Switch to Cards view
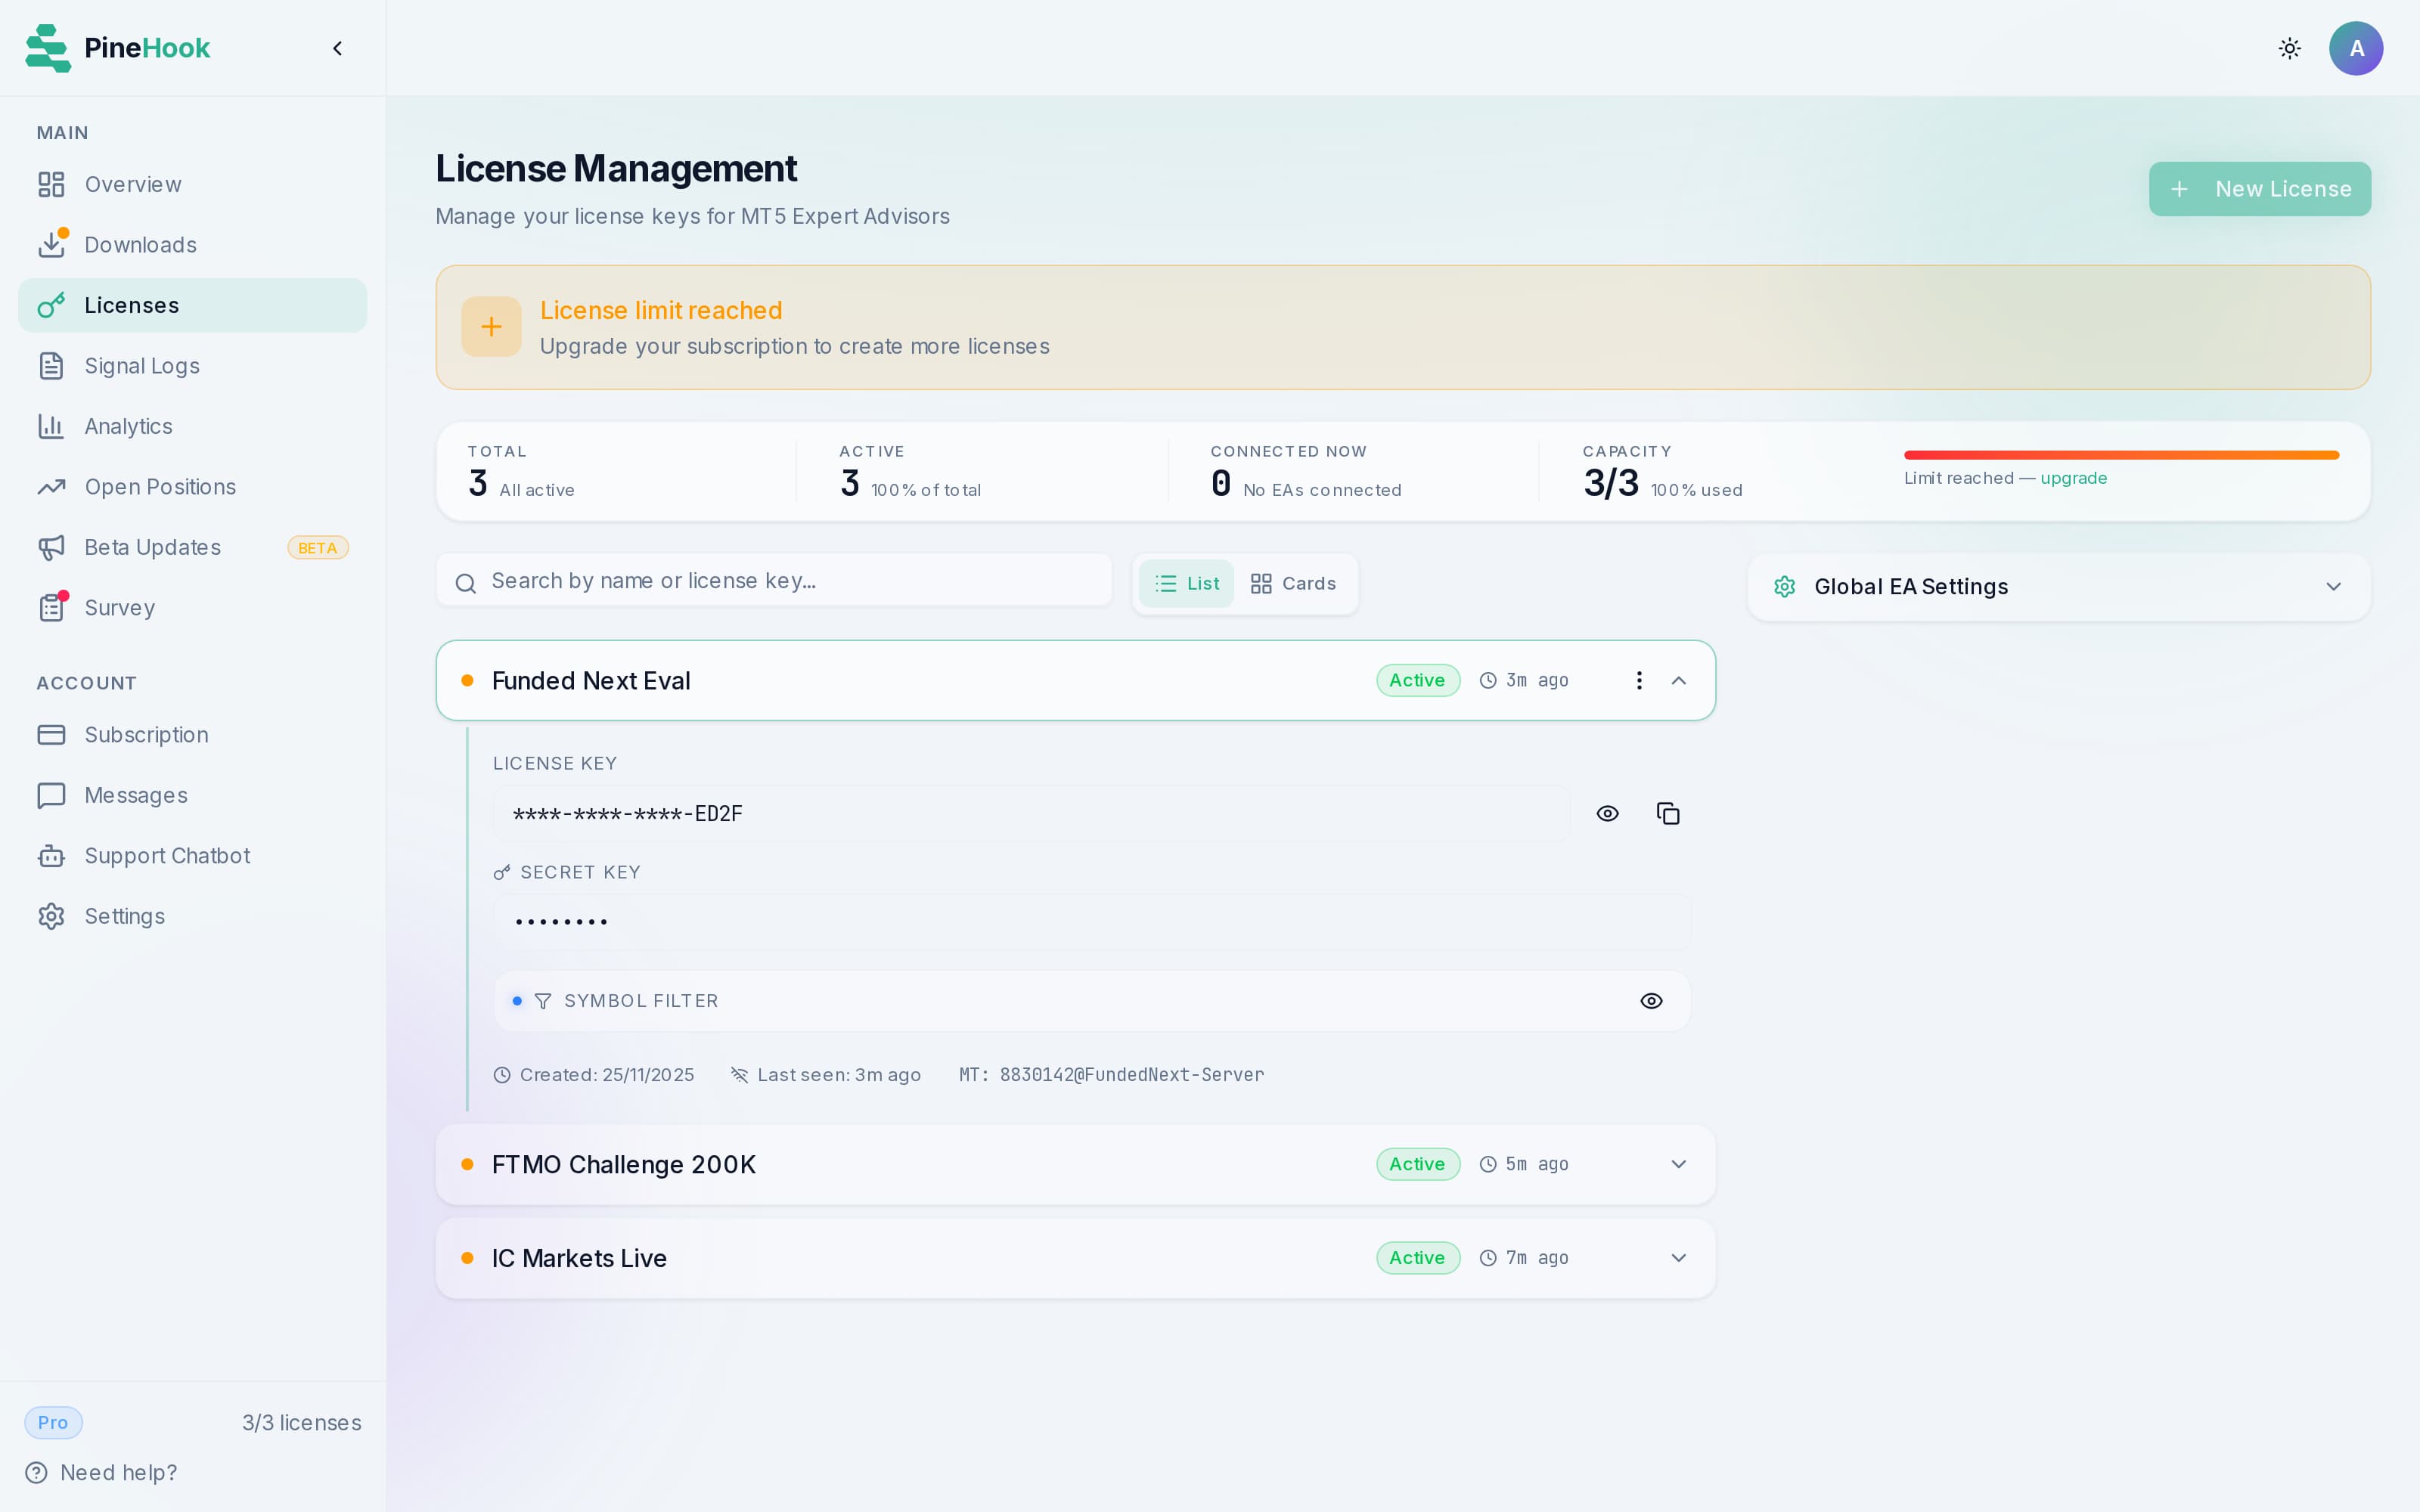Viewport: 2420px width, 1512px height. [x=1294, y=584]
